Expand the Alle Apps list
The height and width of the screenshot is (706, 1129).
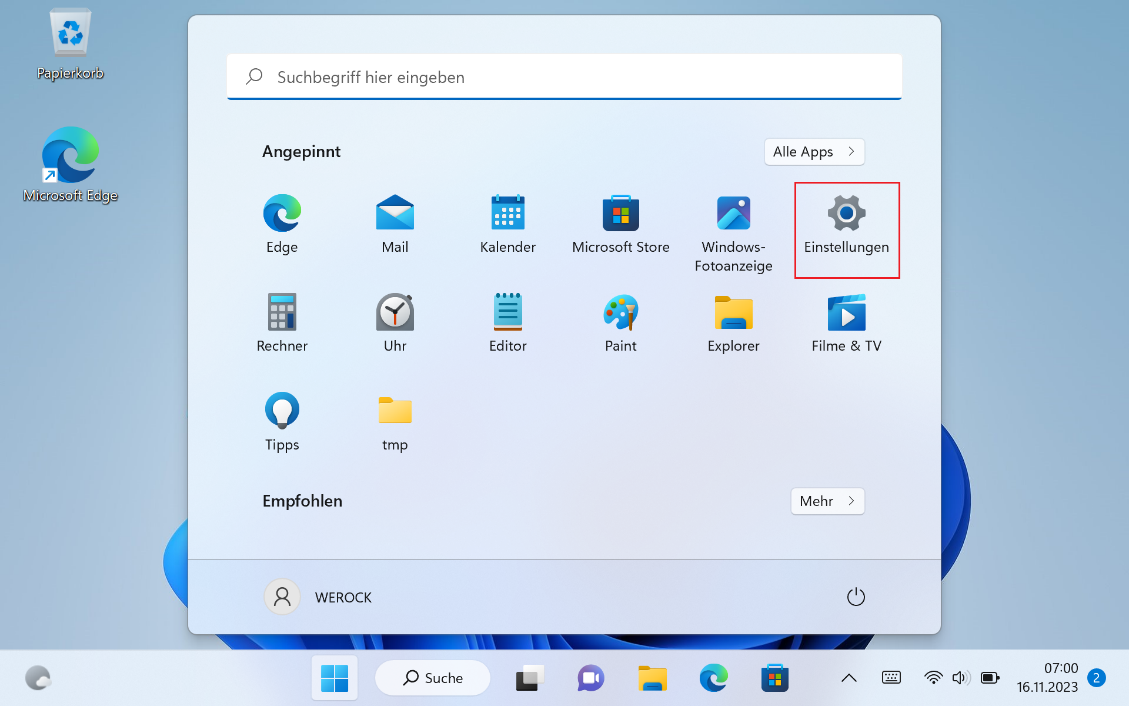[814, 152]
